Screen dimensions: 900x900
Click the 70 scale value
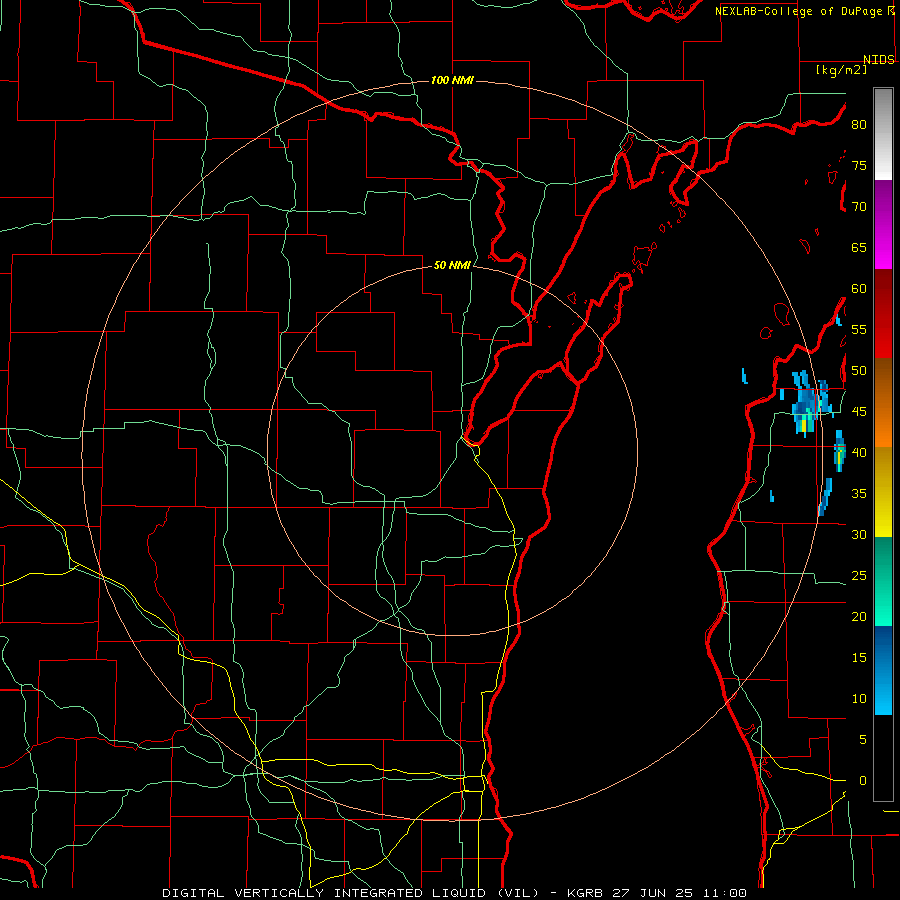pos(859,207)
